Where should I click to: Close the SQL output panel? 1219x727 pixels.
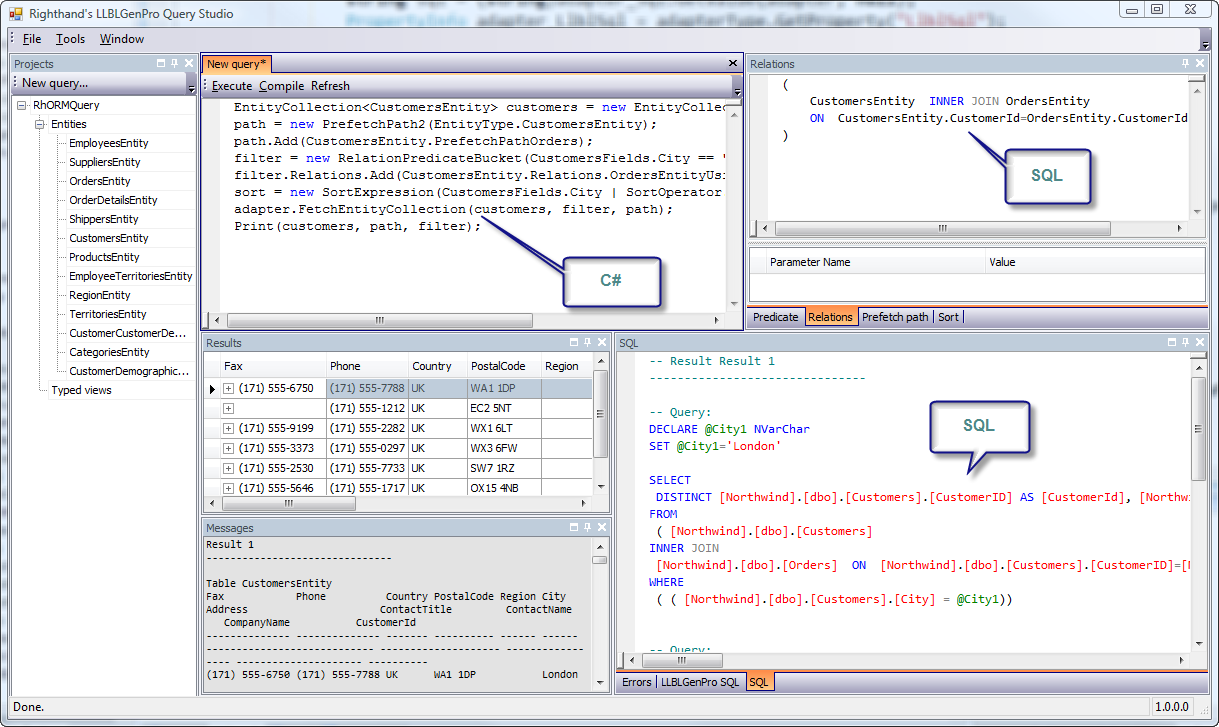[x=1199, y=343]
